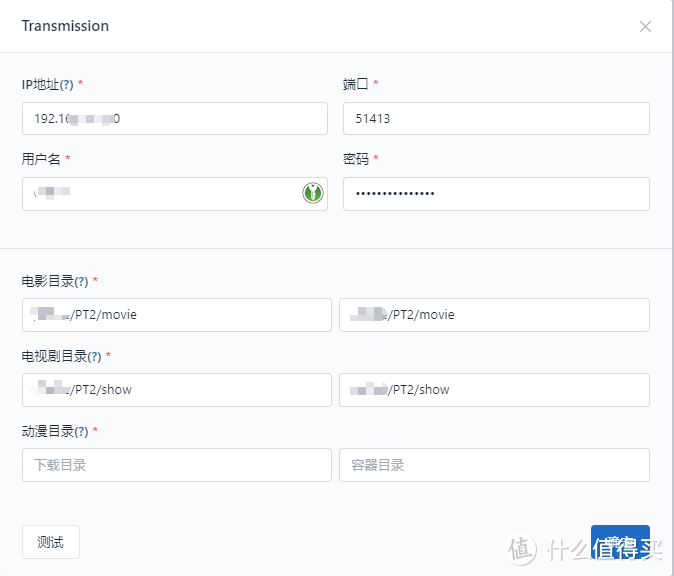Open the 电影目录 help question mark
The height and width of the screenshot is (576, 674).
81,282
